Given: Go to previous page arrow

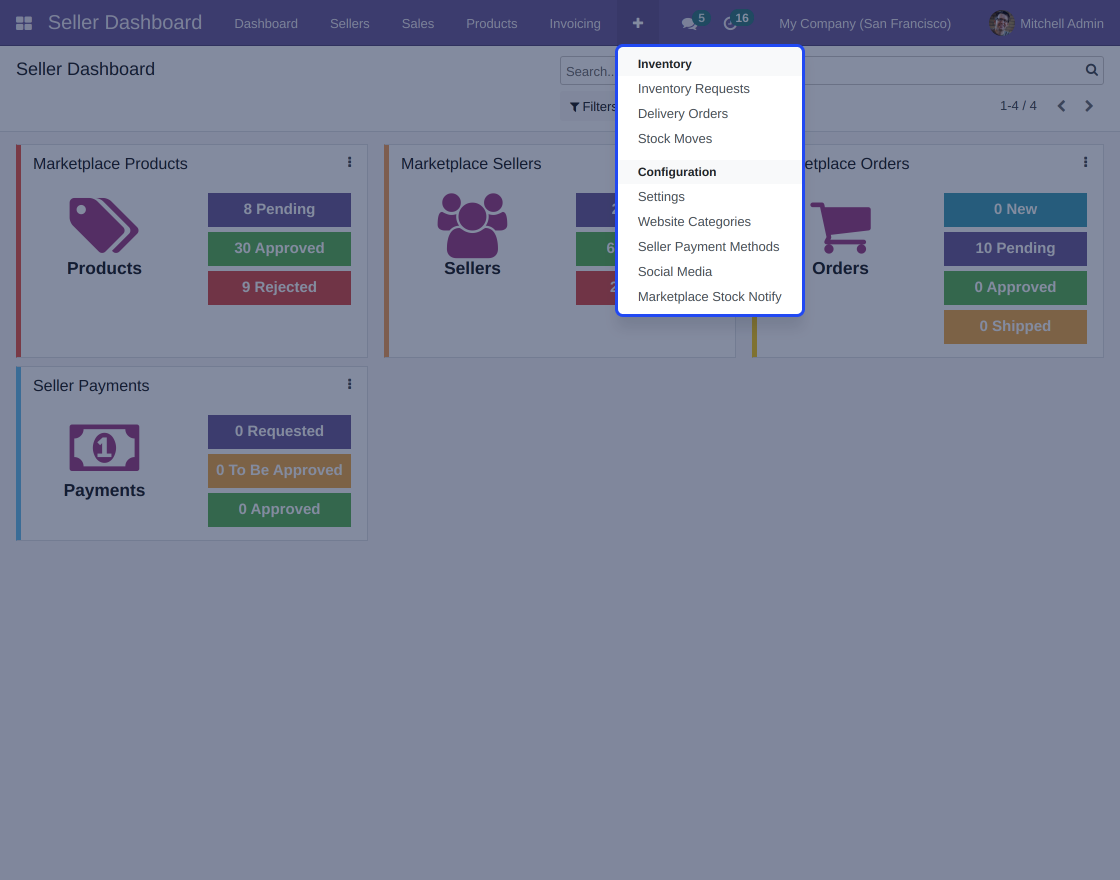Looking at the screenshot, I should [1061, 106].
